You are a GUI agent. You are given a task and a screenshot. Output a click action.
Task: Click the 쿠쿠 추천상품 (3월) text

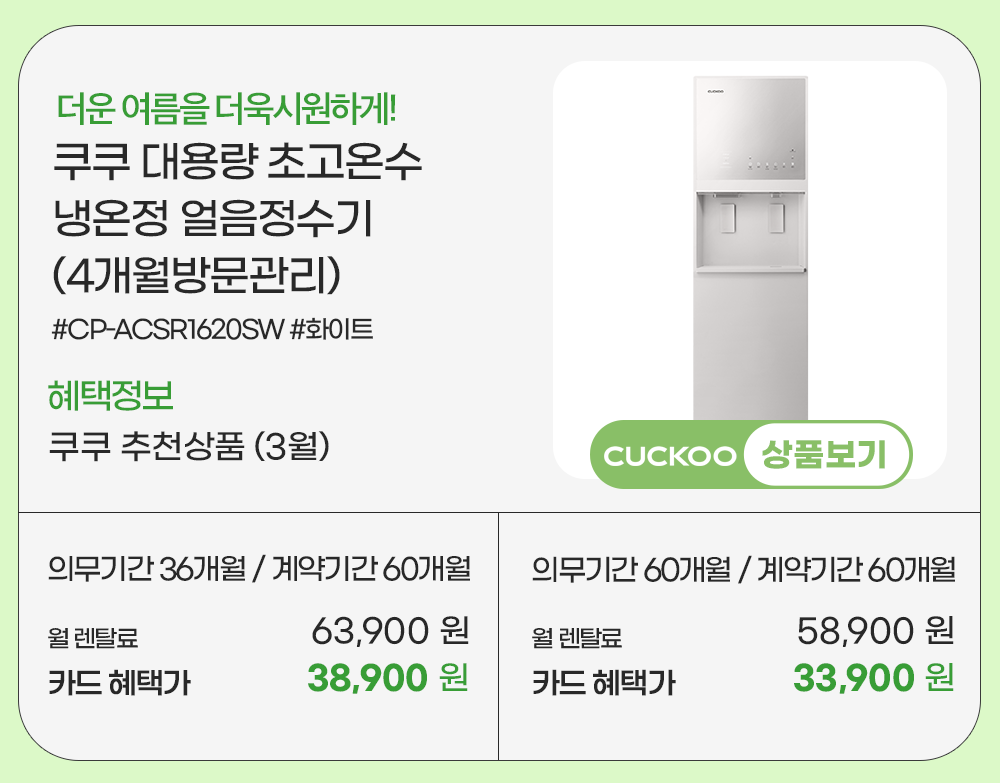[190, 445]
